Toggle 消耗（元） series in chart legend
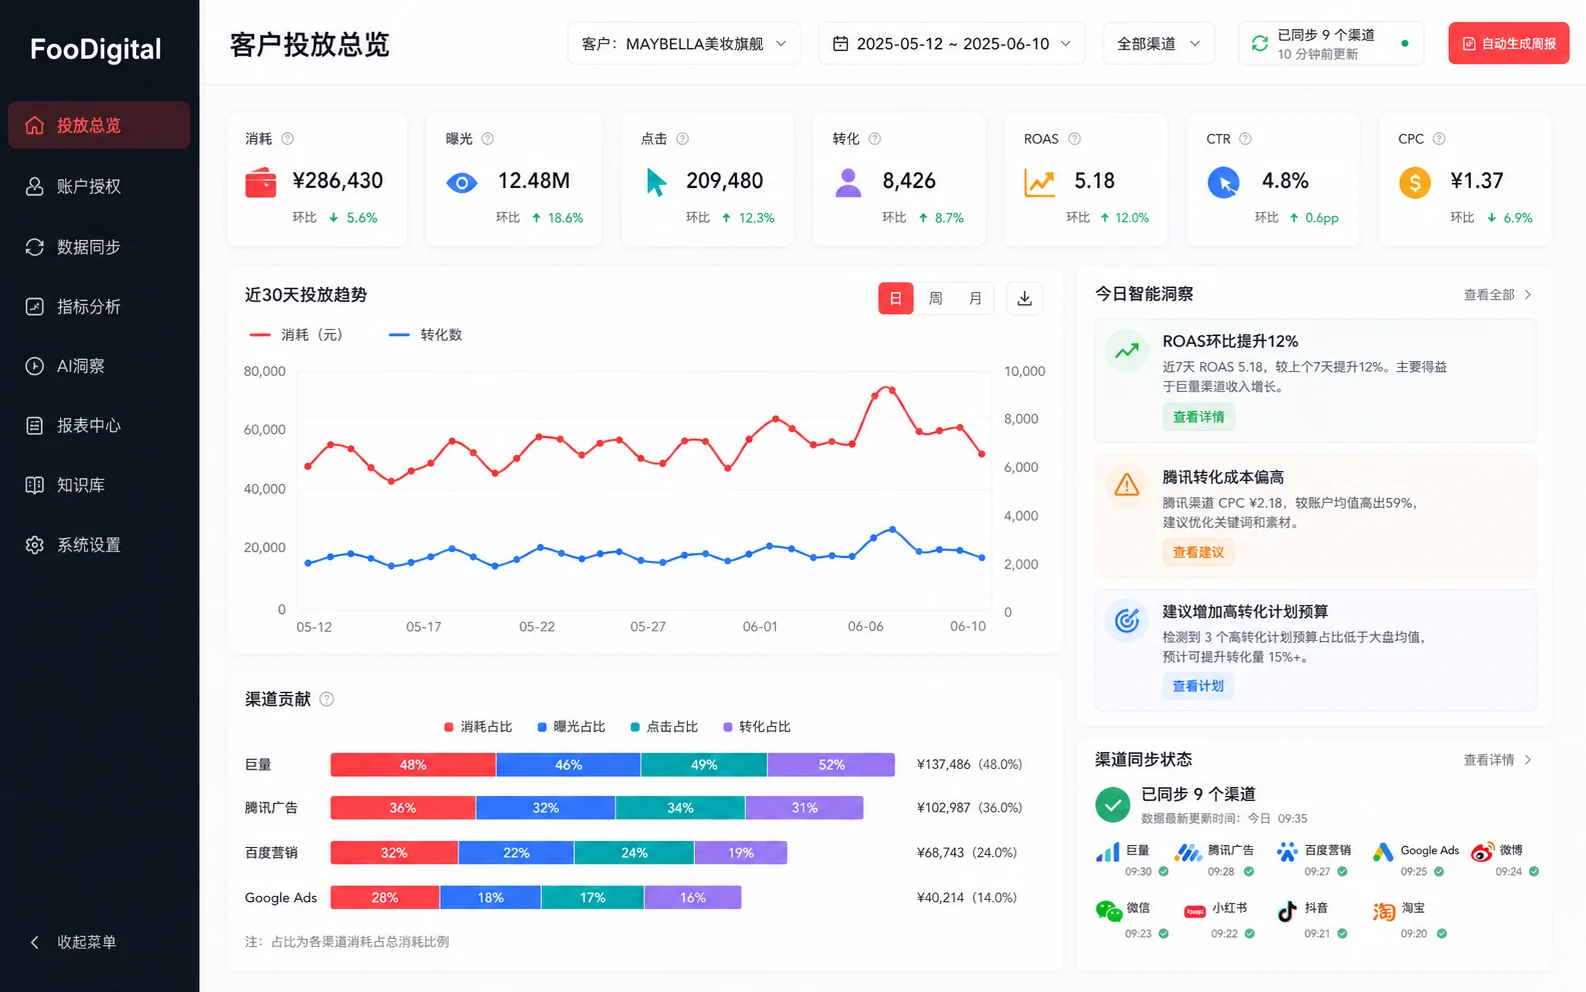The width and height of the screenshot is (1586, 992). [x=296, y=335]
